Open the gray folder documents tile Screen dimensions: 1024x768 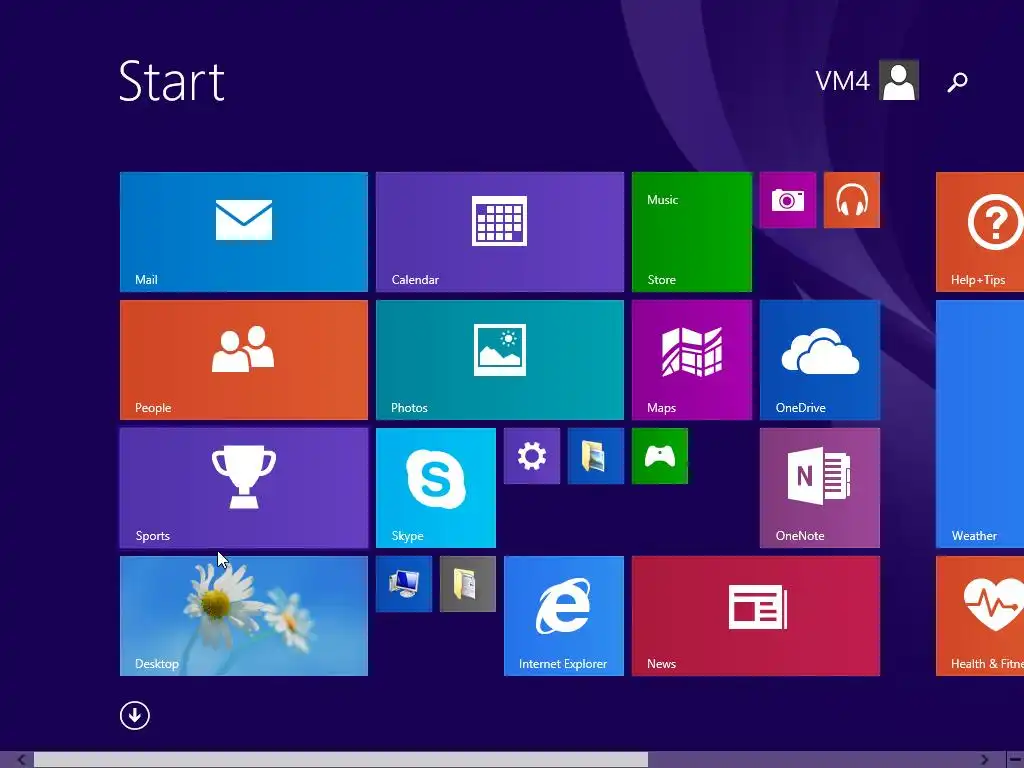click(468, 584)
